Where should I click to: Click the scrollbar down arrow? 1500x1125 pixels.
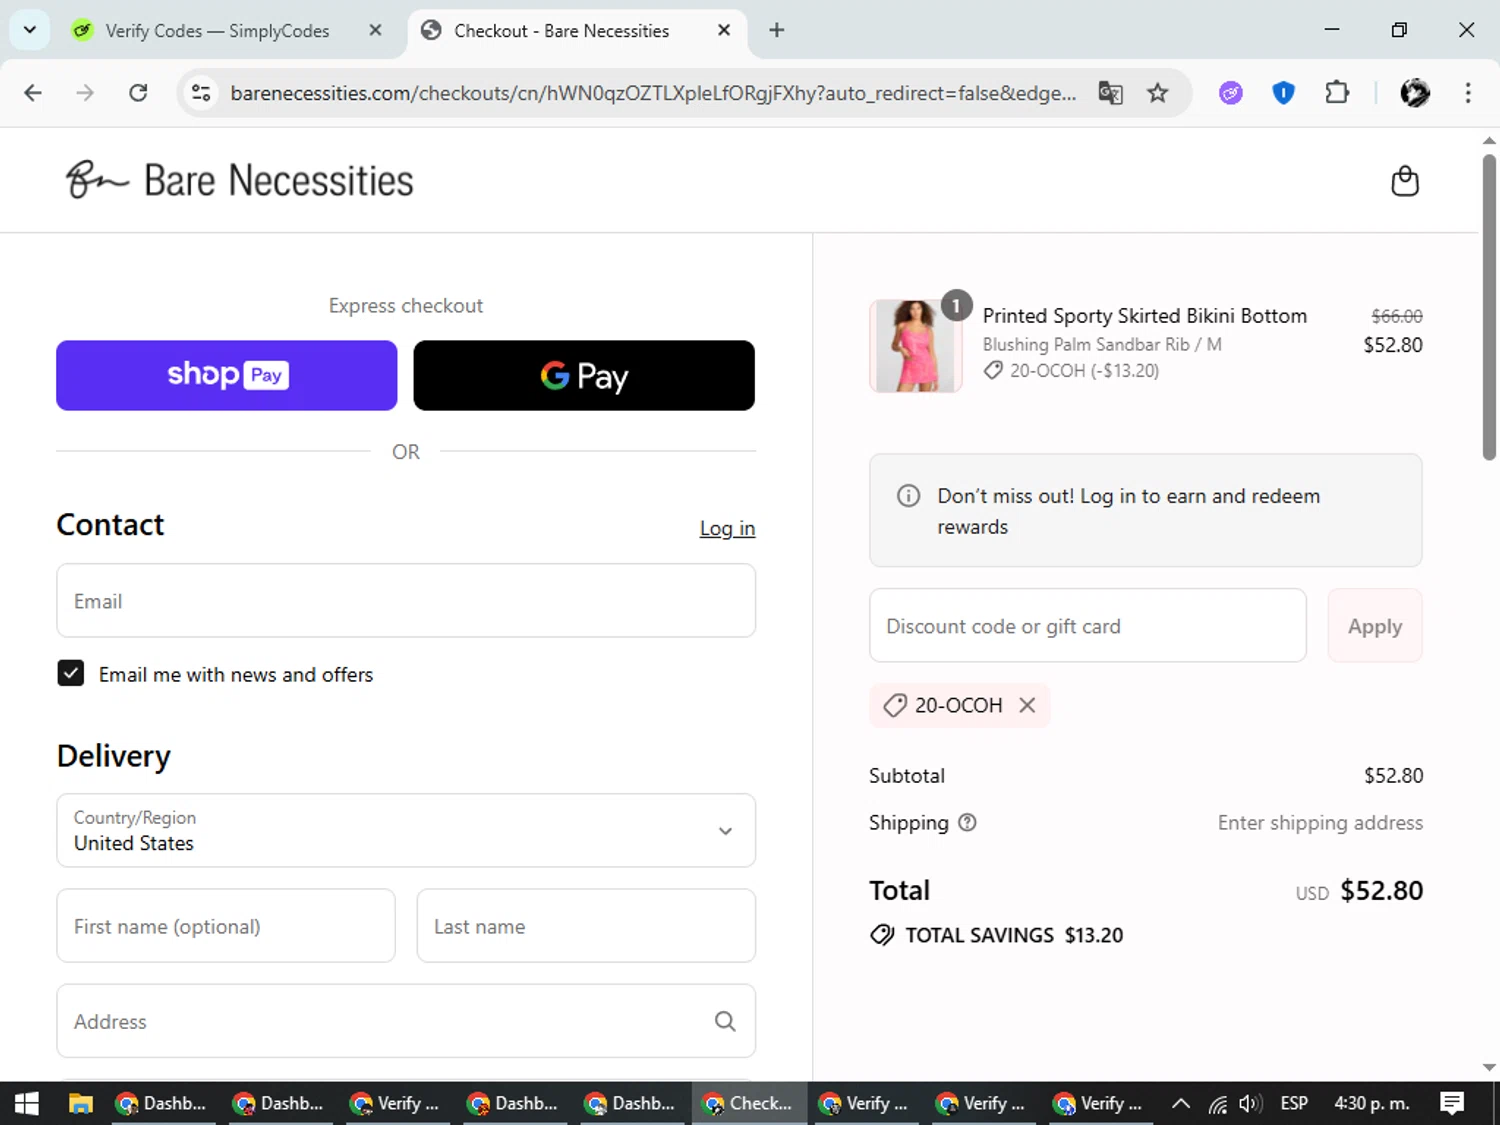click(x=1489, y=1067)
